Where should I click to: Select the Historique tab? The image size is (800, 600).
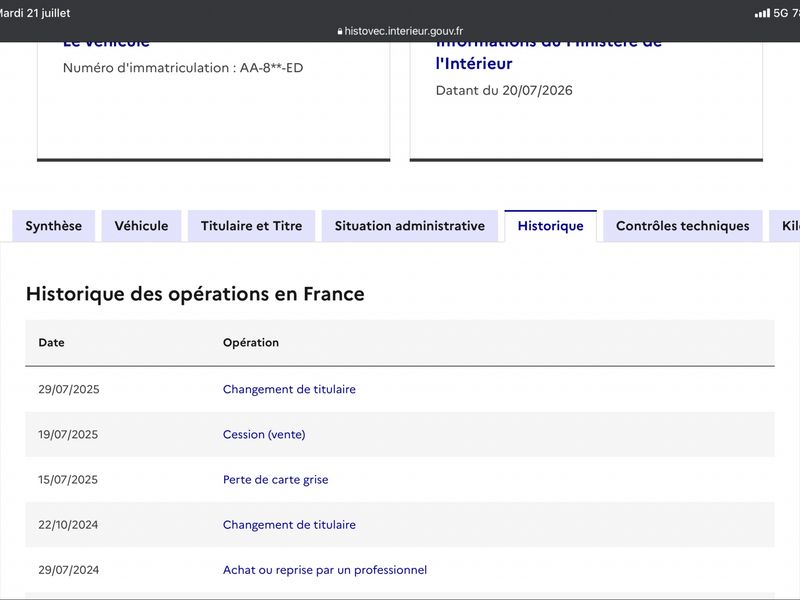[x=551, y=226]
